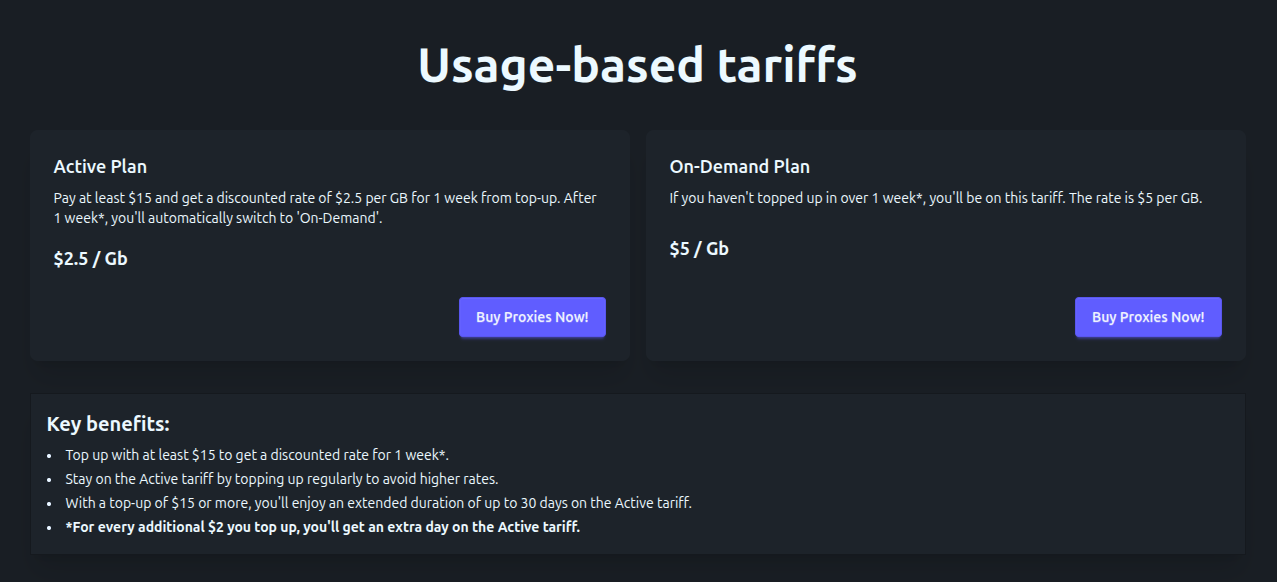Viewport: 1277px width, 582px height.
Task: Click the bullet marker before the first benefit
Action: click(50, 455)
